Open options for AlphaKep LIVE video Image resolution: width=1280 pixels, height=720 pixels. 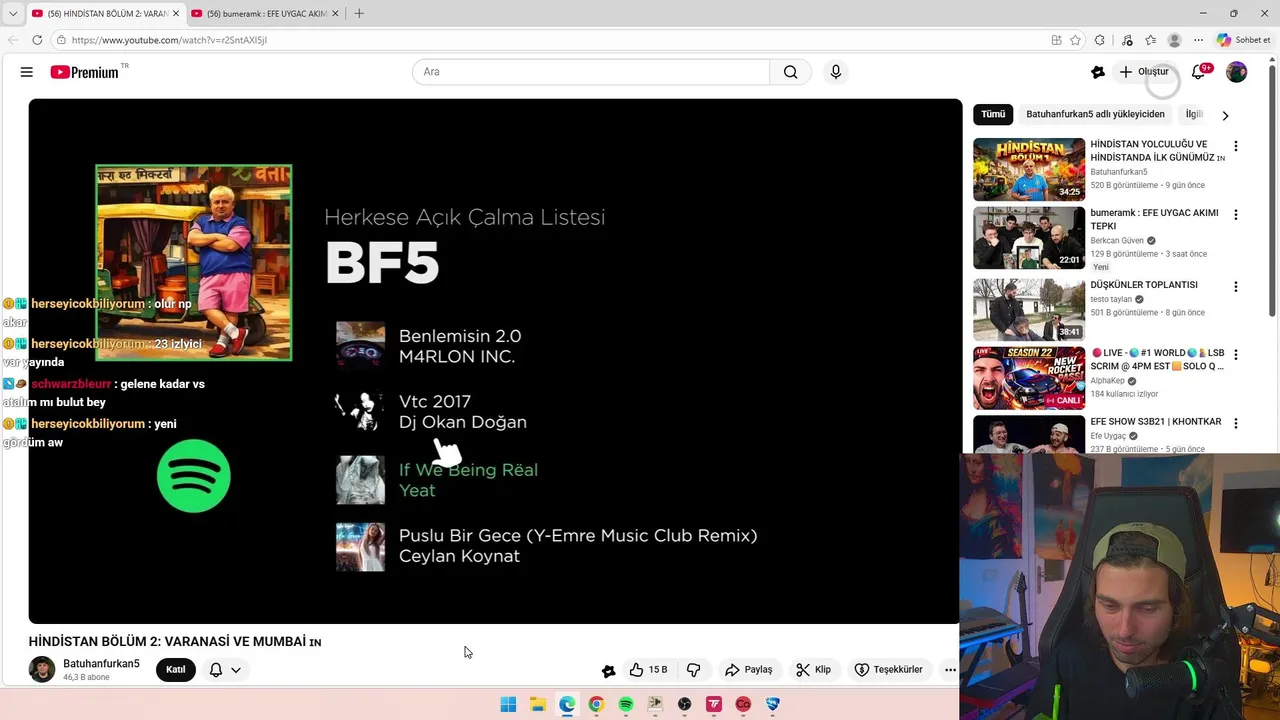(x=1236, y=354)
